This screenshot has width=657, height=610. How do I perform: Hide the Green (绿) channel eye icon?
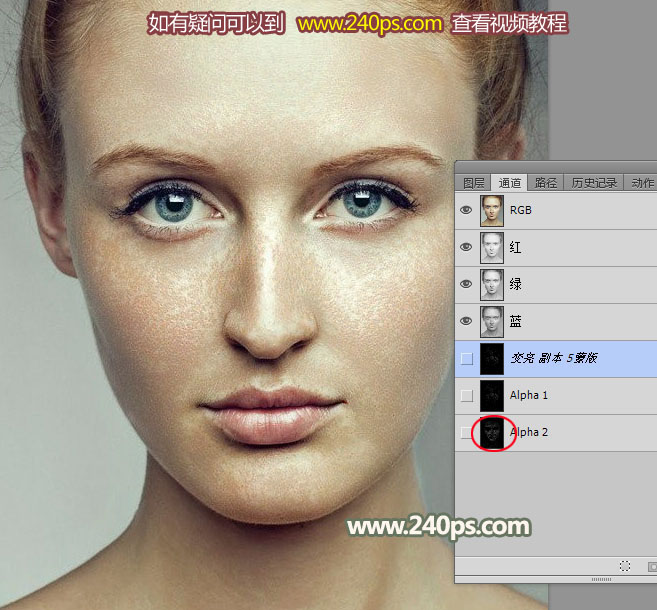(466, 284)
